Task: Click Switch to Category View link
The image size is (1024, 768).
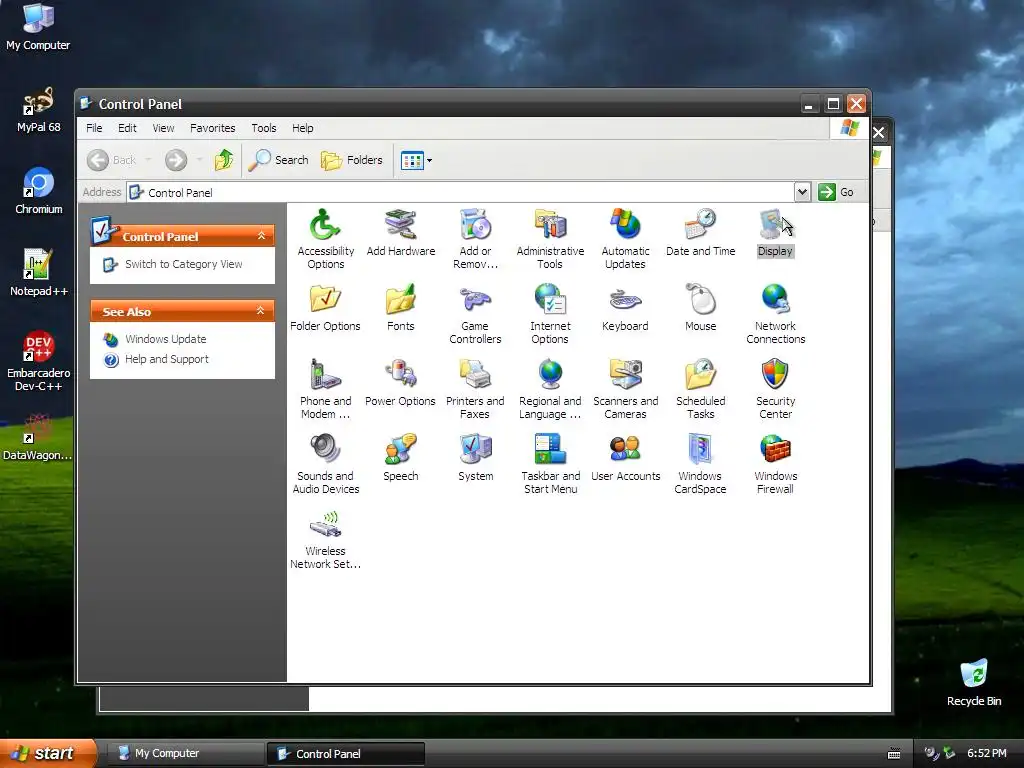Action: click(184, 264)
